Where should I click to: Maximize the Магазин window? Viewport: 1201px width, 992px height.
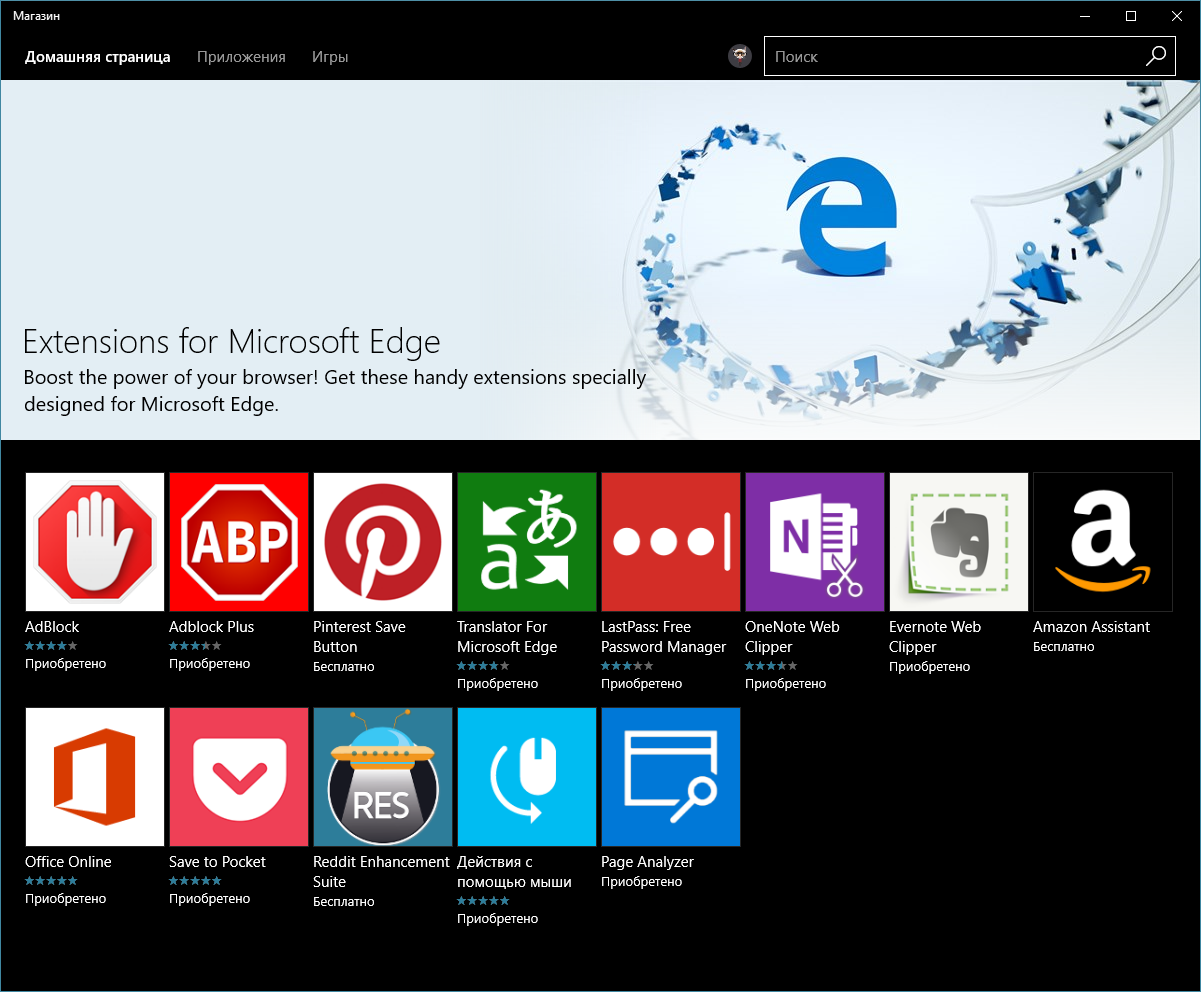coord(1131,16)
